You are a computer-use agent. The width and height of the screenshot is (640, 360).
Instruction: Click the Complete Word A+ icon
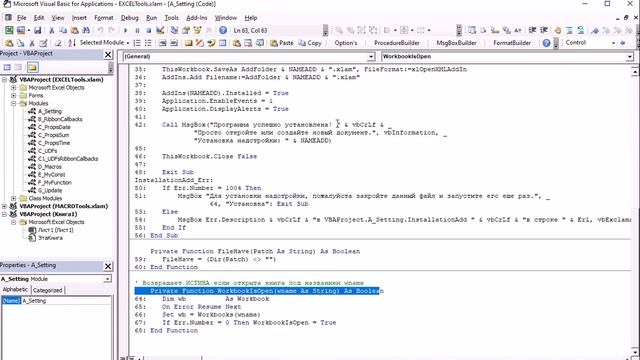tap(518, 30)
